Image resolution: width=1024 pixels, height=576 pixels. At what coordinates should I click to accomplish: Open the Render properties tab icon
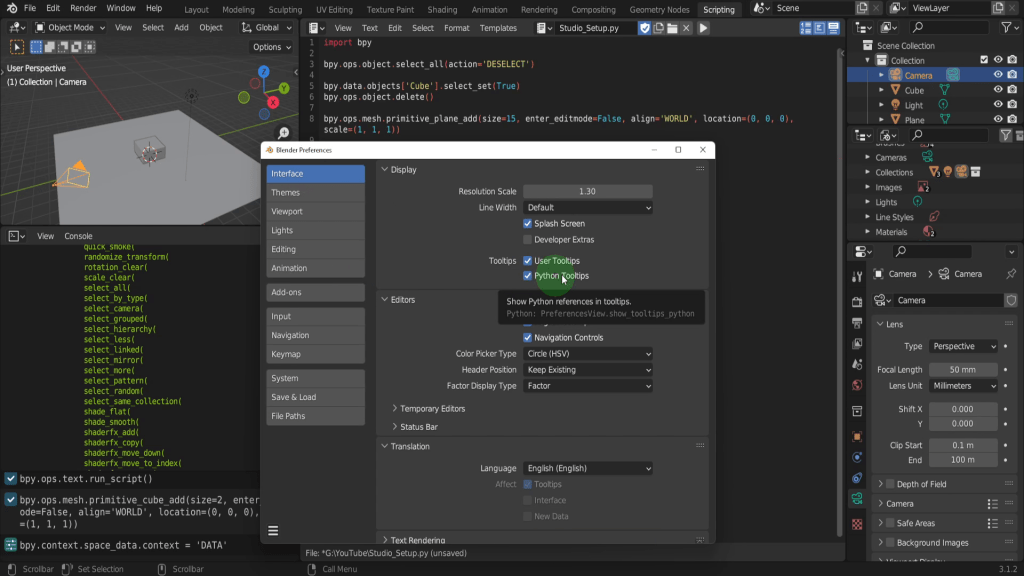(857, 301)
